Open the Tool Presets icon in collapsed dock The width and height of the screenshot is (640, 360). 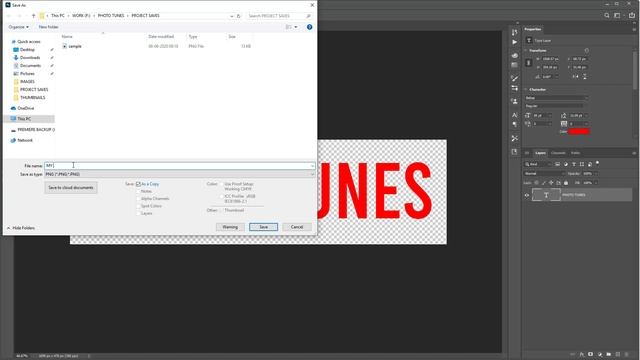click(x=515, y=138)
